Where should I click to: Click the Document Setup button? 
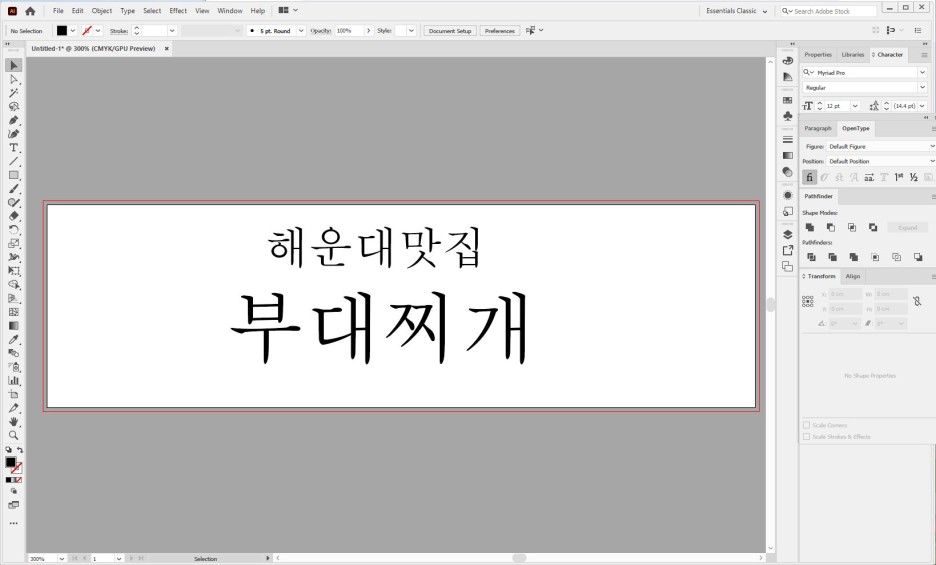450,30
